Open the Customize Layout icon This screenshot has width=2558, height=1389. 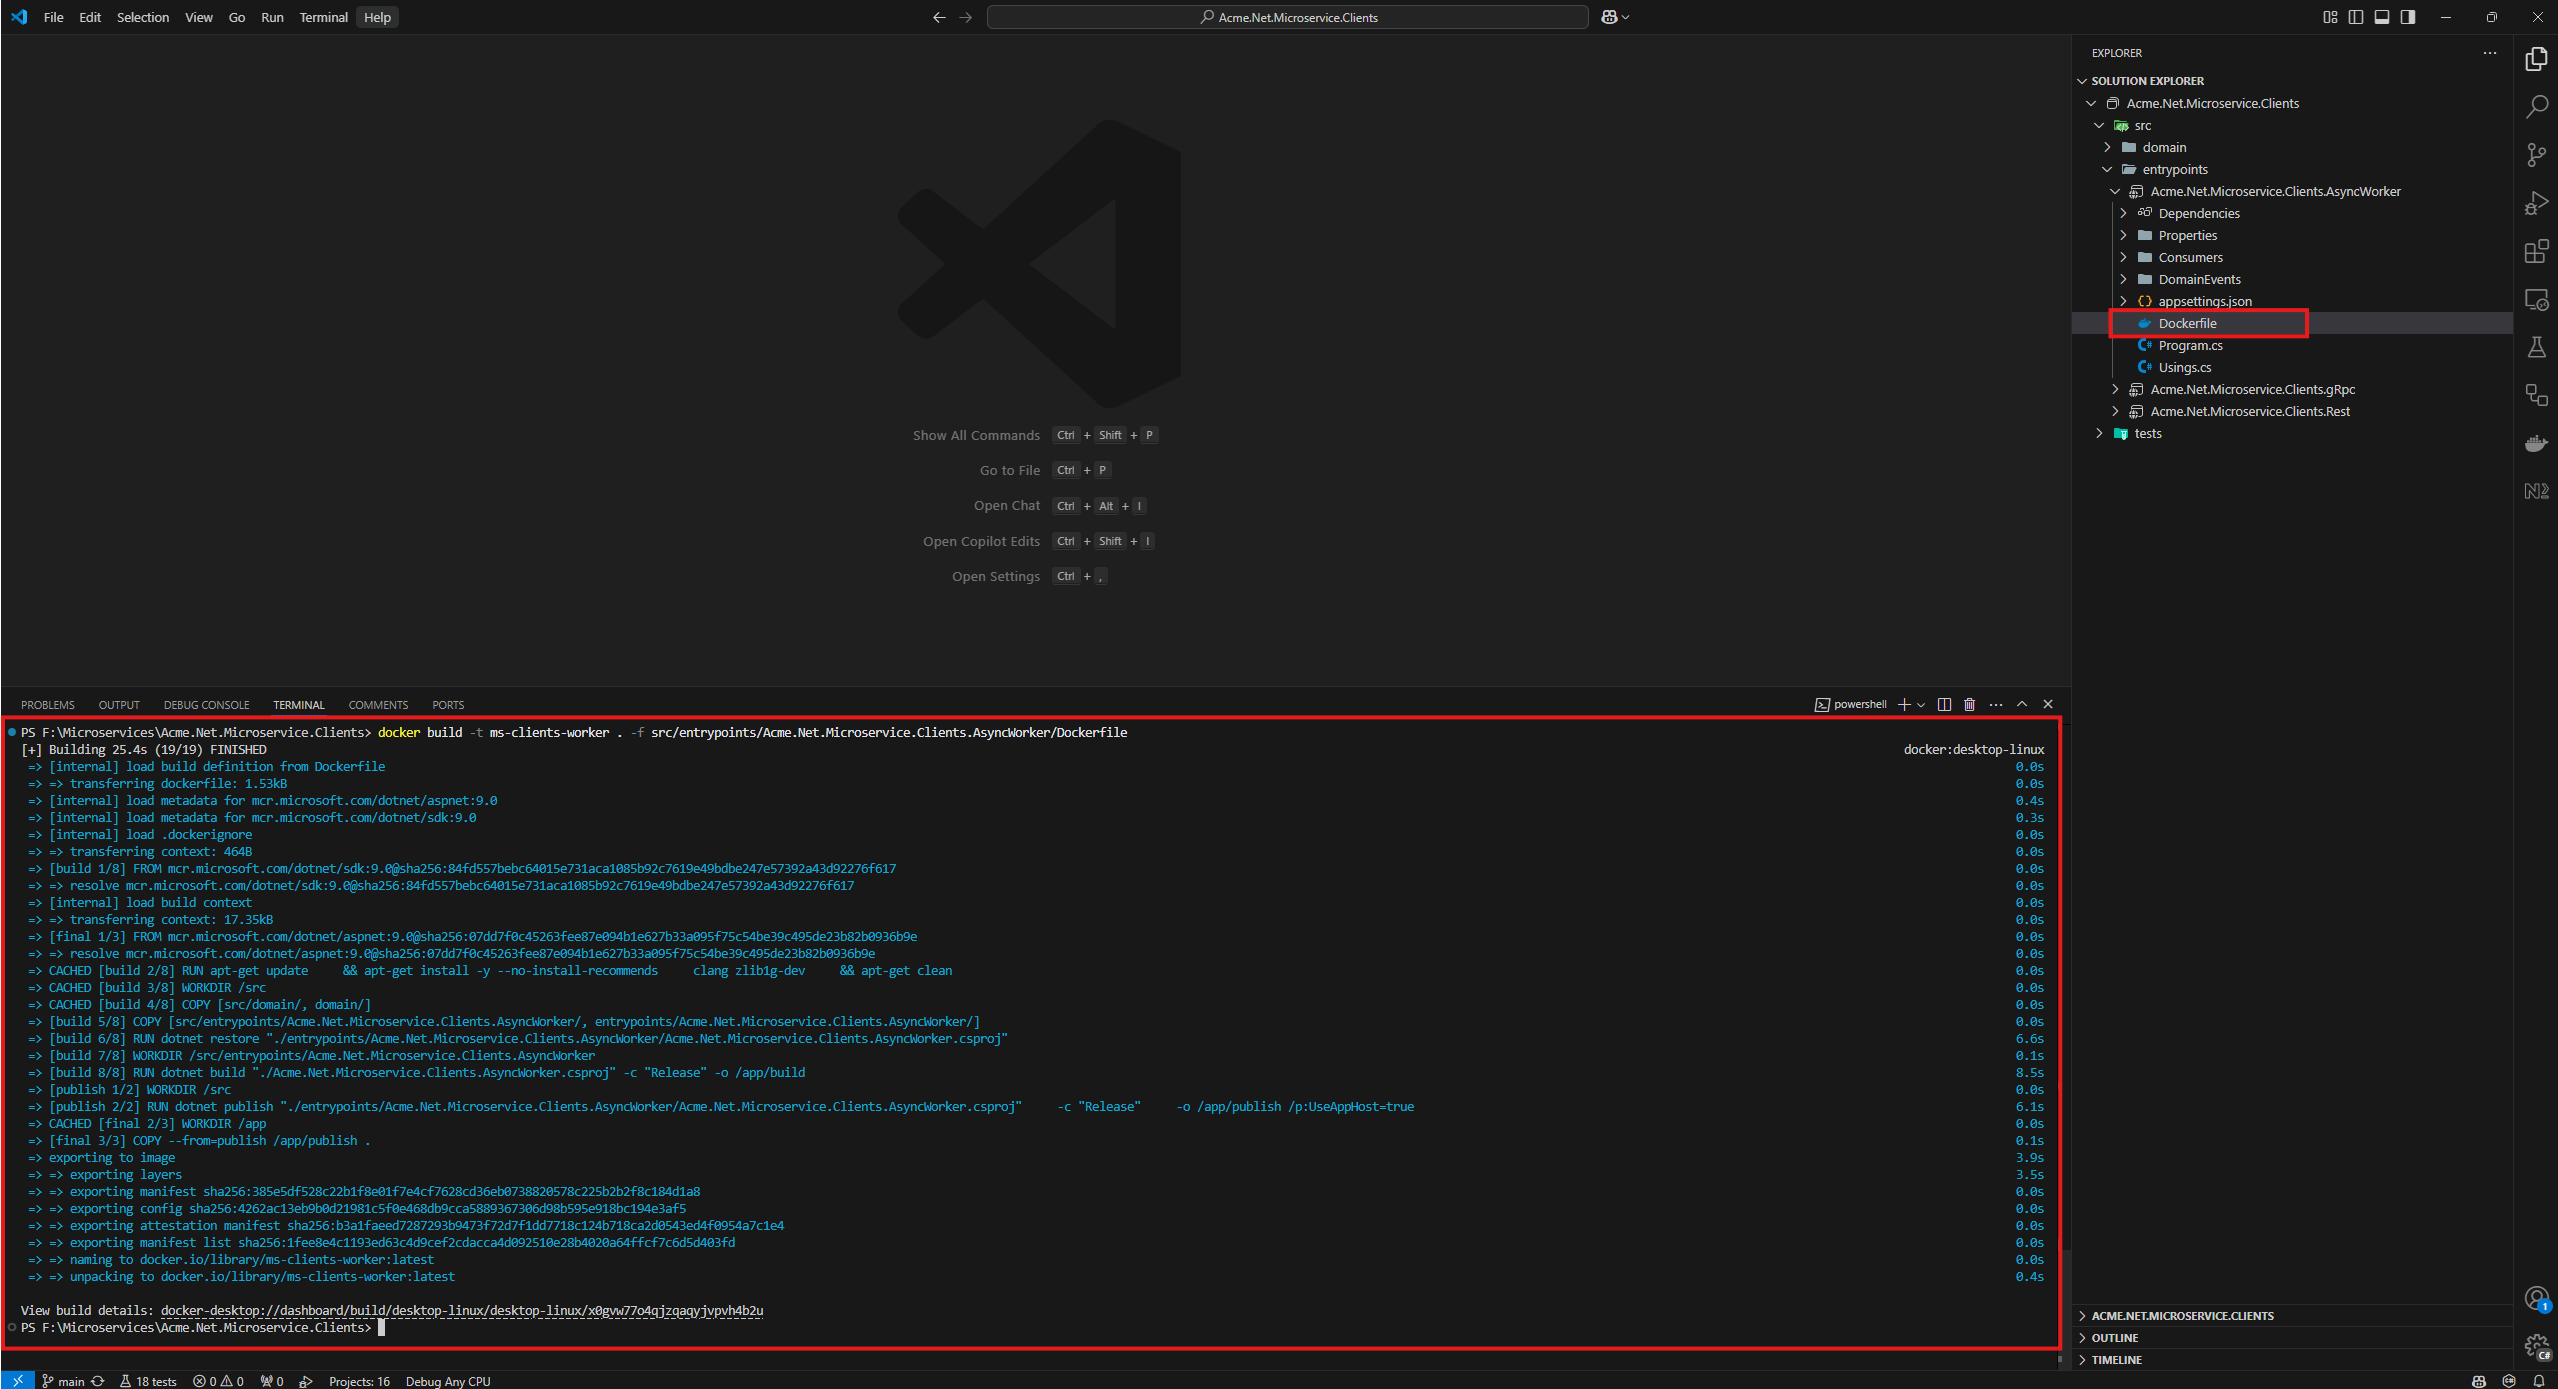(x=2330, y=17)
